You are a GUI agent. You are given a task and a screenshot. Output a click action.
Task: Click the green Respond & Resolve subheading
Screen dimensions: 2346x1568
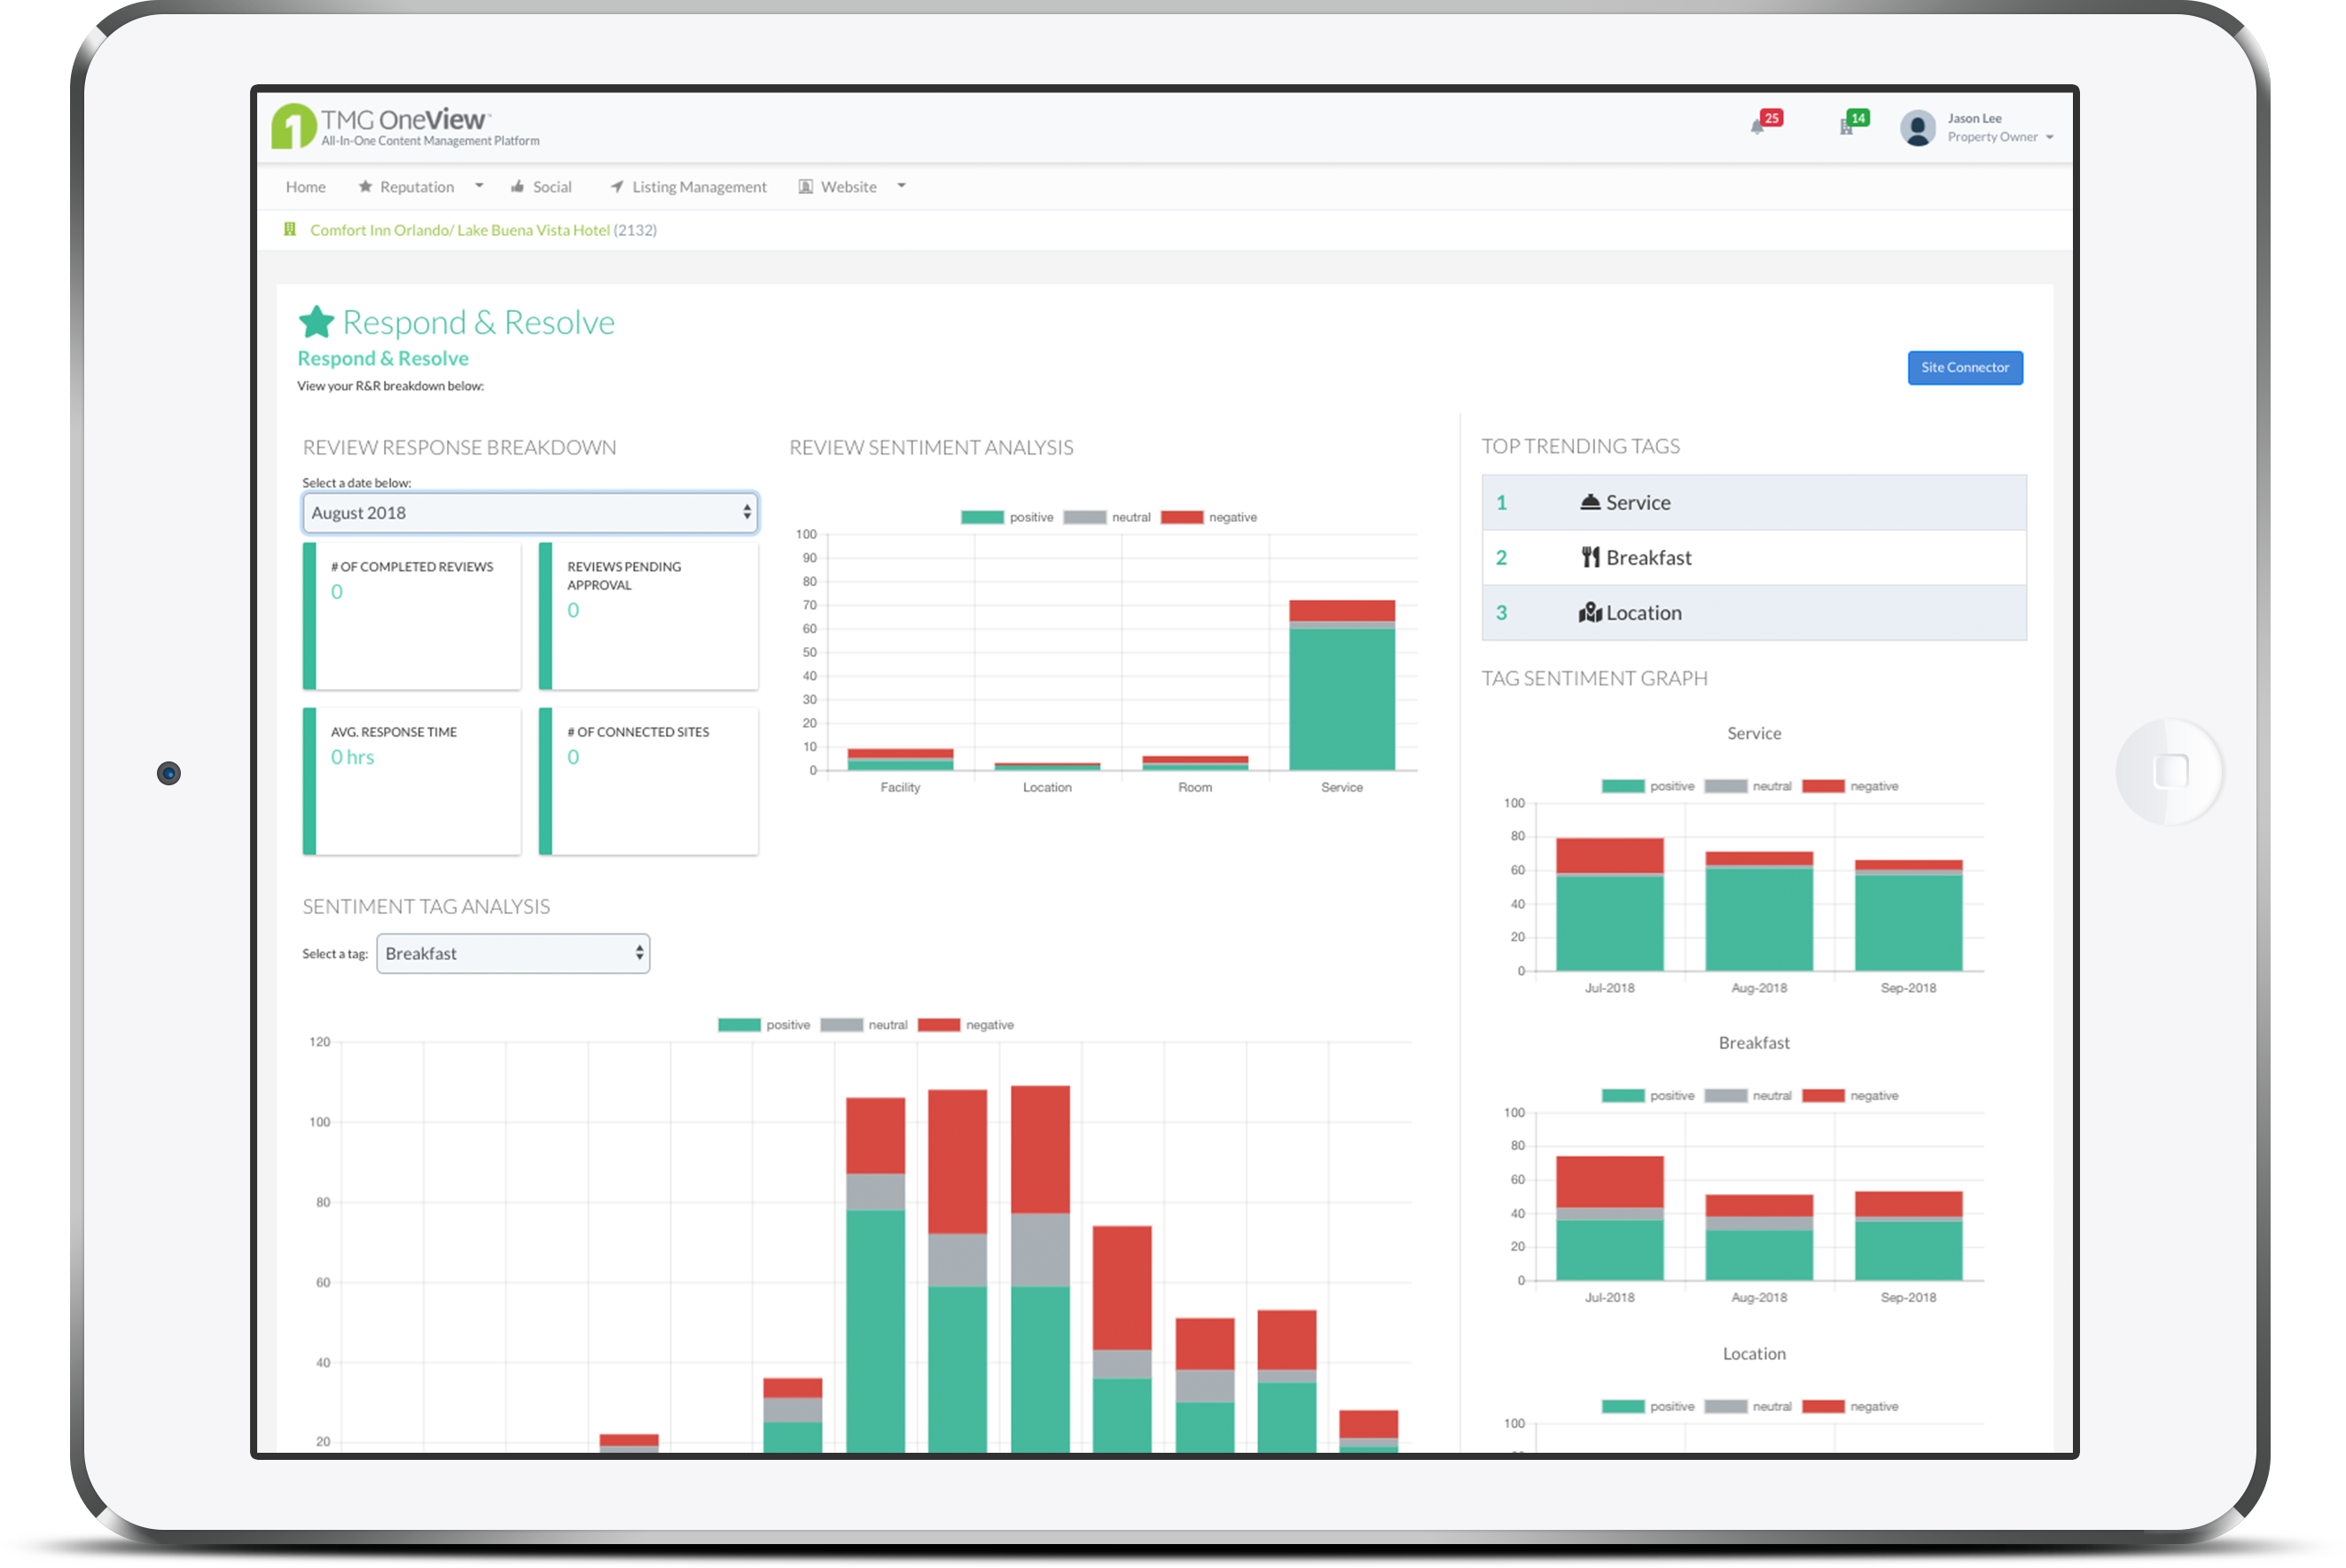(x=383, y=358)
